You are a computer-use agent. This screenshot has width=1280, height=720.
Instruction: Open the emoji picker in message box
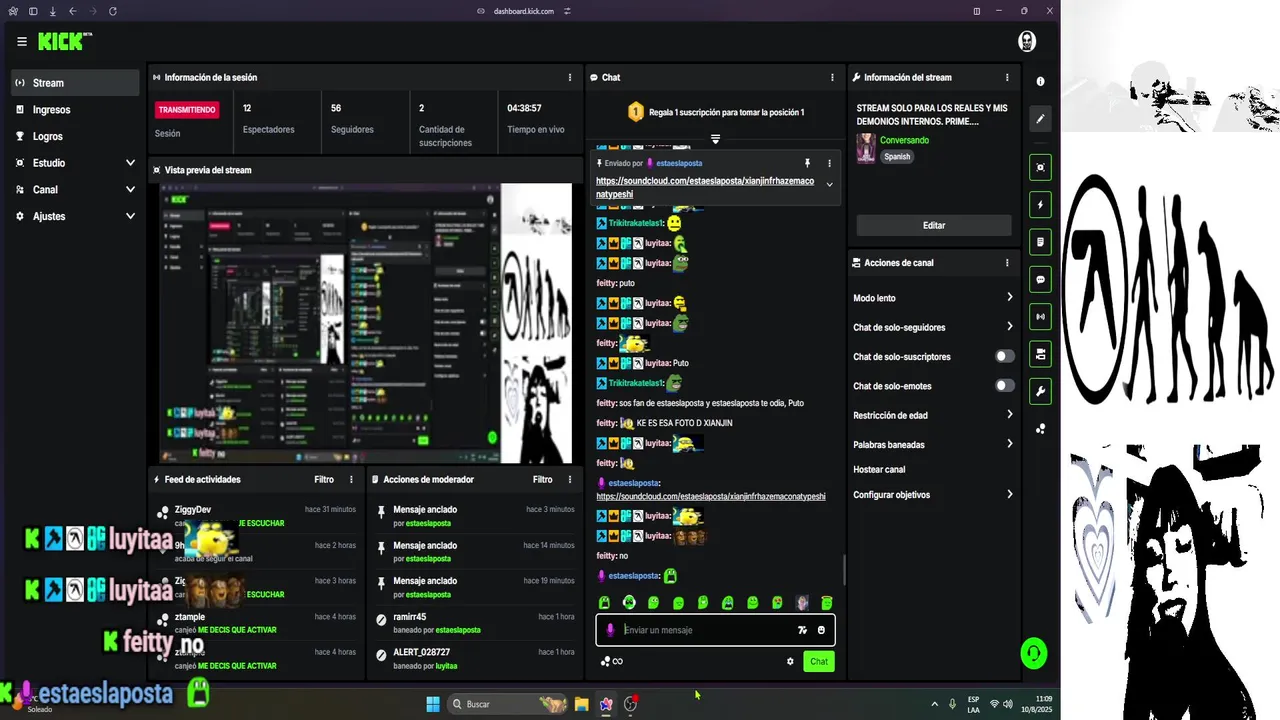(x=821, y=630)
